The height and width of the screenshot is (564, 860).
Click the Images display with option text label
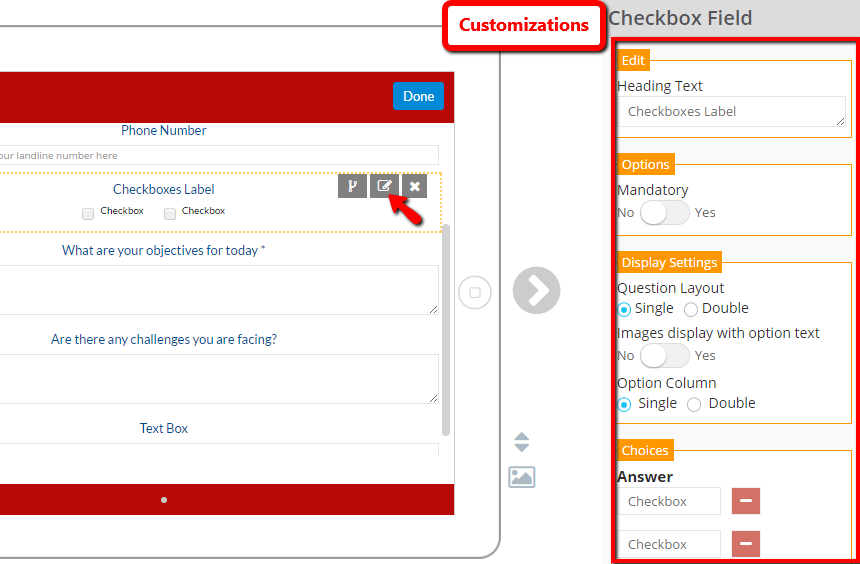click(718, 333)
